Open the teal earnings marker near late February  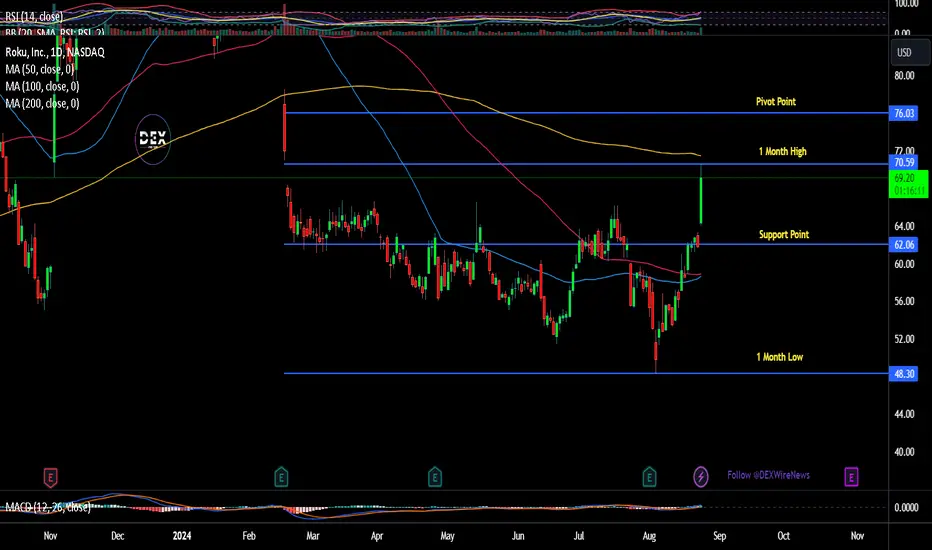click(x=281, y=477)
